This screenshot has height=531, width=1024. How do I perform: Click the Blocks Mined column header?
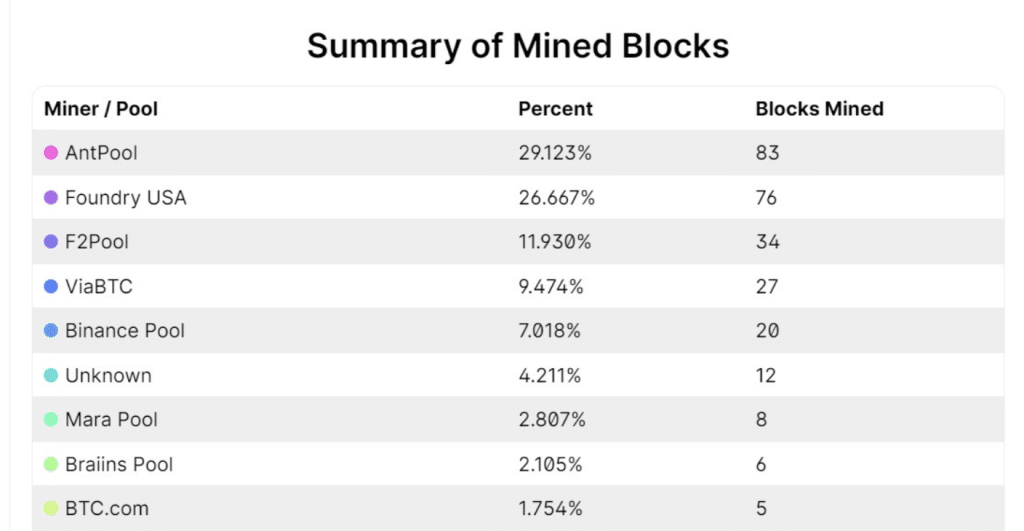point(819,109)
